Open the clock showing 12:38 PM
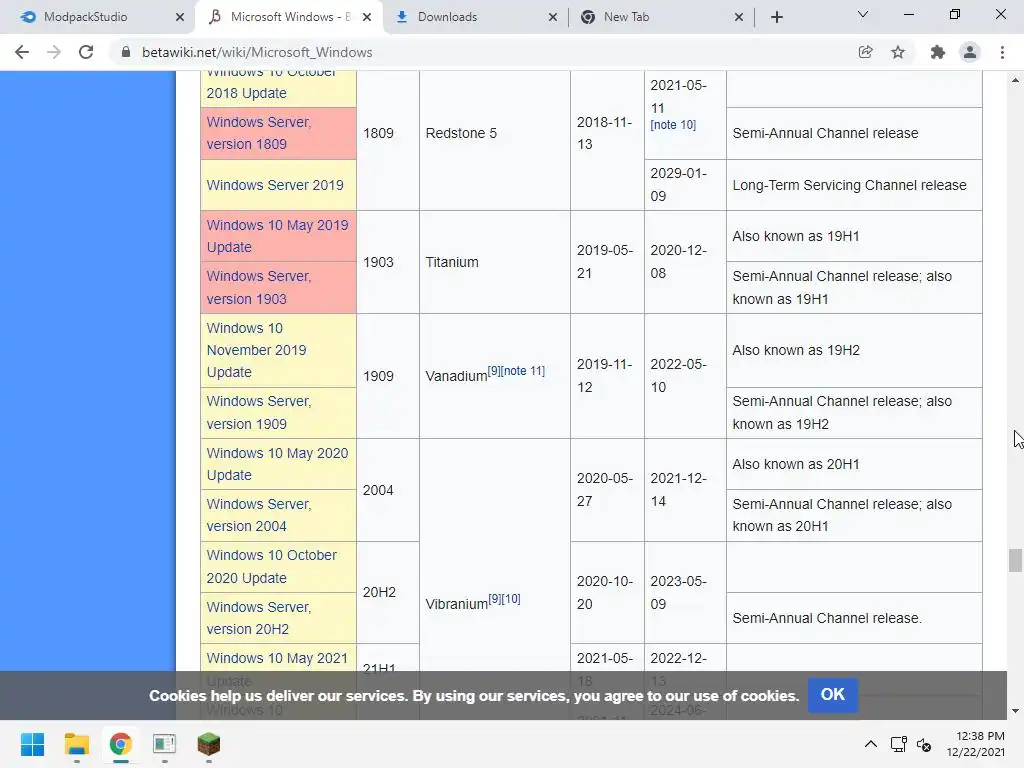This screenshot has height=768, width=1024. pos(976,744)
